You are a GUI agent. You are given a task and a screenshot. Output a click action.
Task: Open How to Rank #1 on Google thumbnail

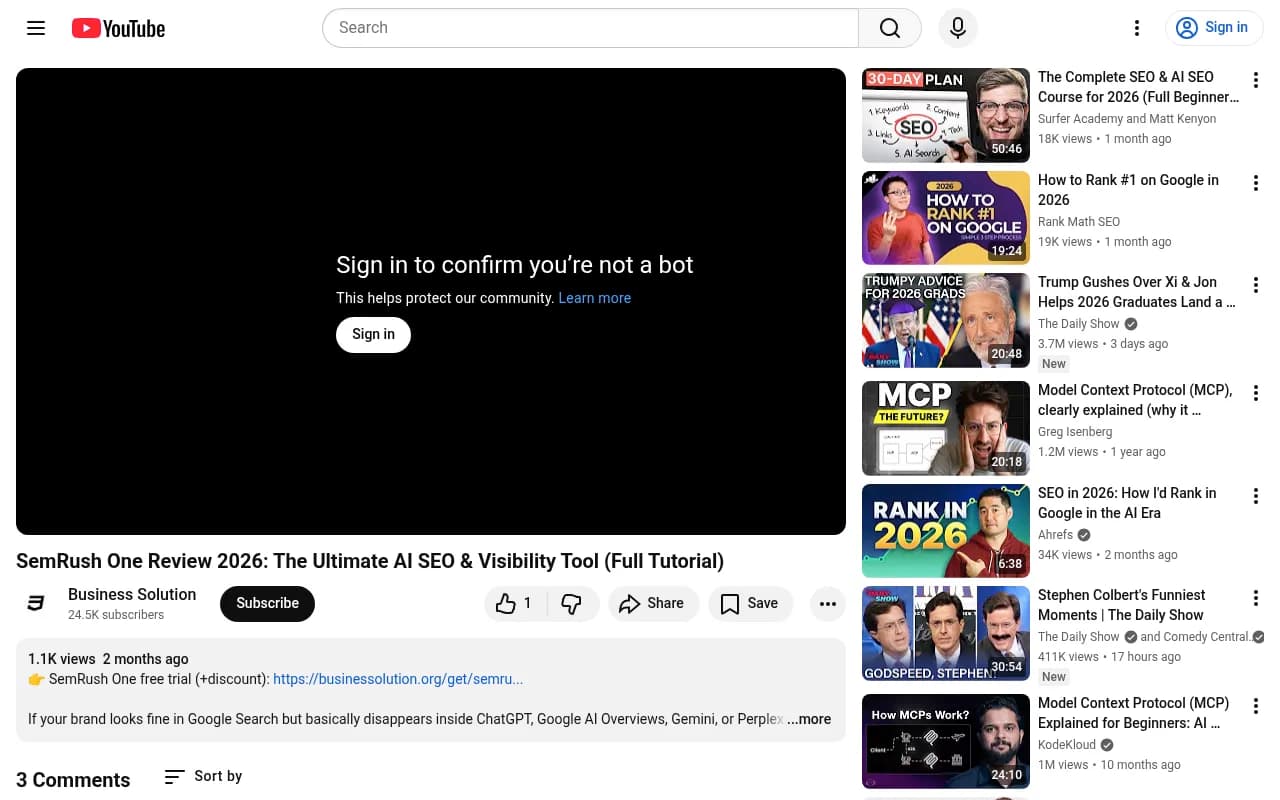[x=946, y=218]
